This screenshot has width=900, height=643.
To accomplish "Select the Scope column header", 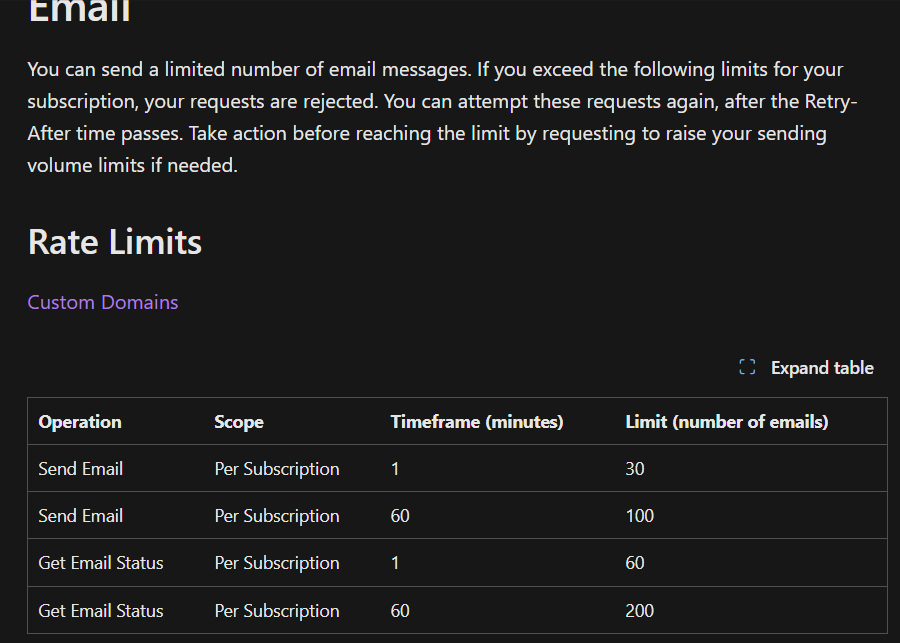I will tap(239, 422).
